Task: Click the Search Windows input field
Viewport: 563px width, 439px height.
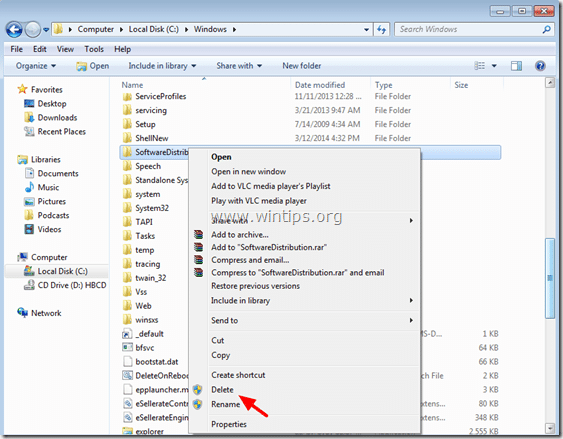Action: [469, 29]
